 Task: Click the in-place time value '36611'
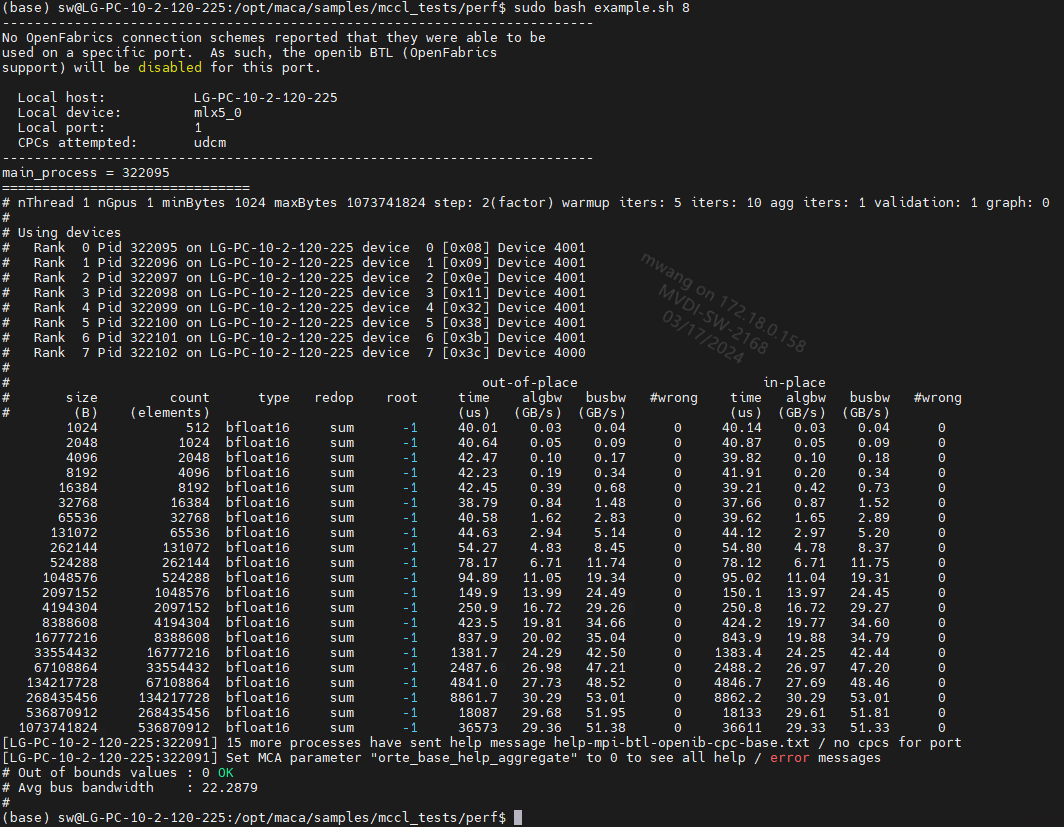coord(742,728)
